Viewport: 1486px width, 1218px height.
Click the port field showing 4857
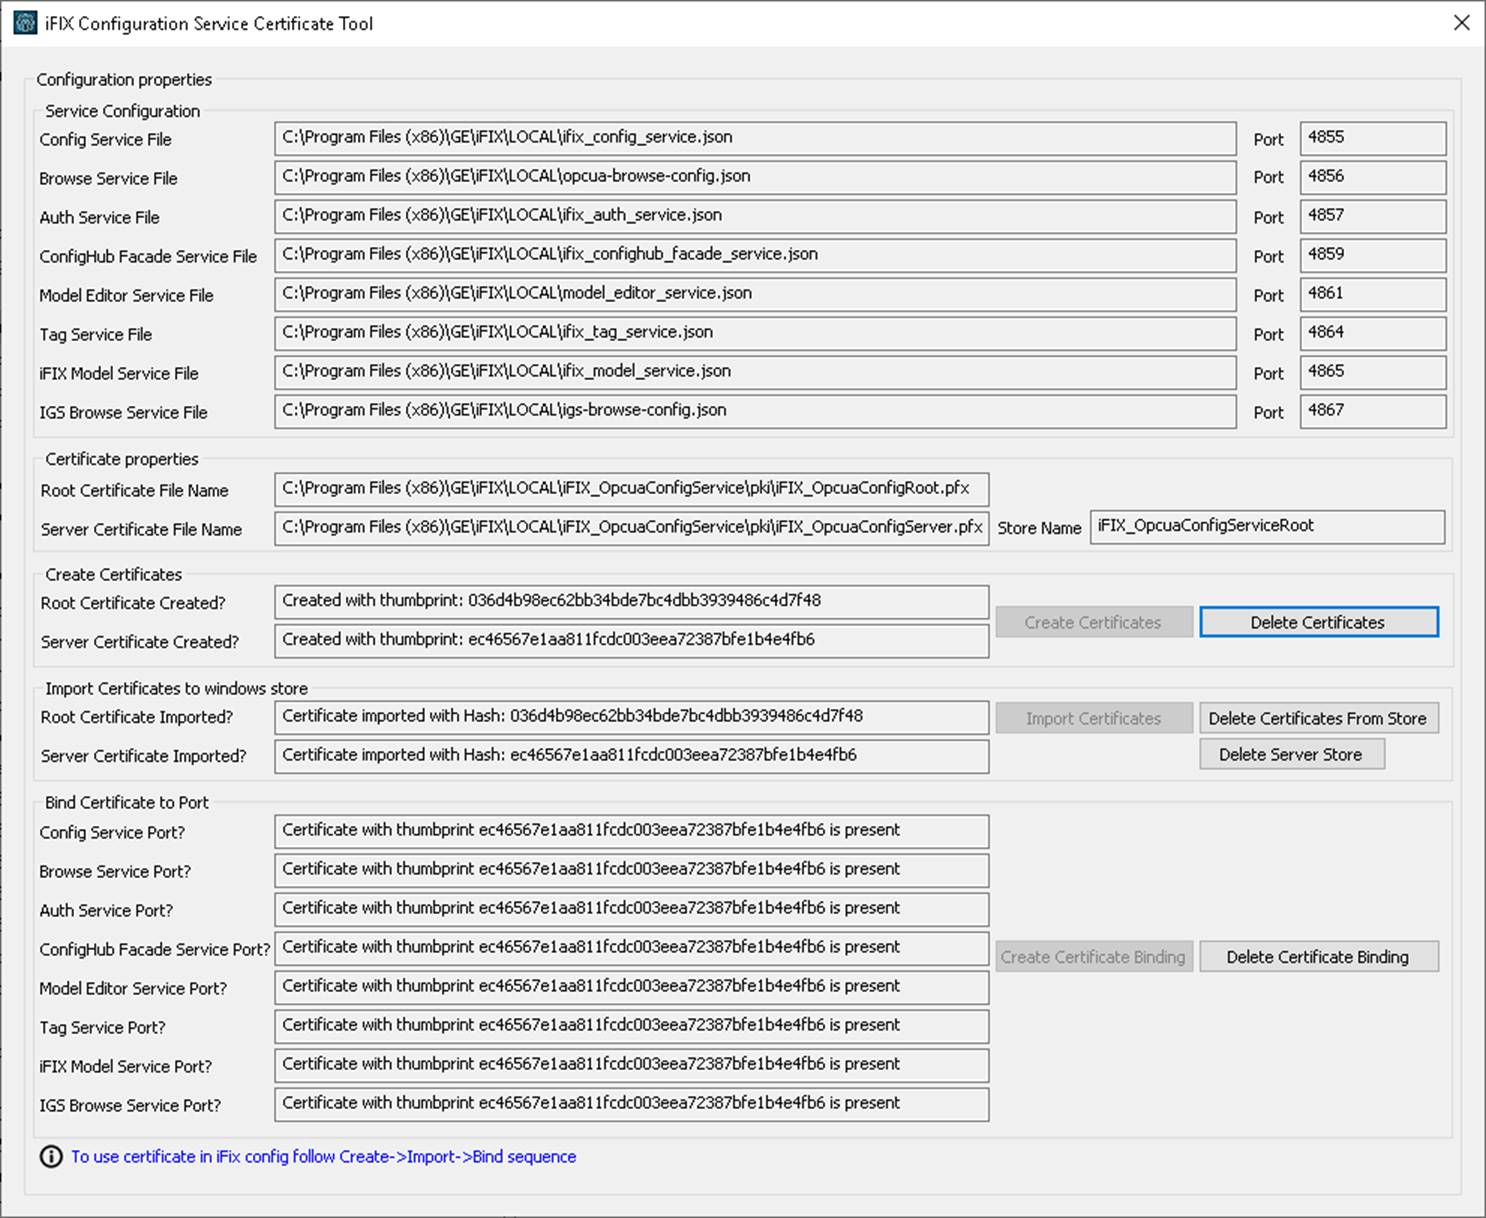[x=1373, y=216]
